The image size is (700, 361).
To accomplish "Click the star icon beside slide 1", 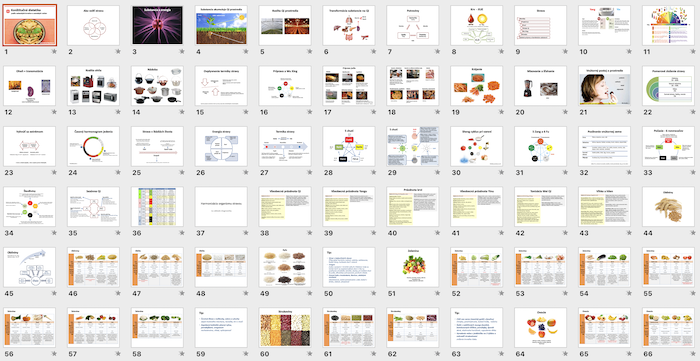I will point(54,52).
